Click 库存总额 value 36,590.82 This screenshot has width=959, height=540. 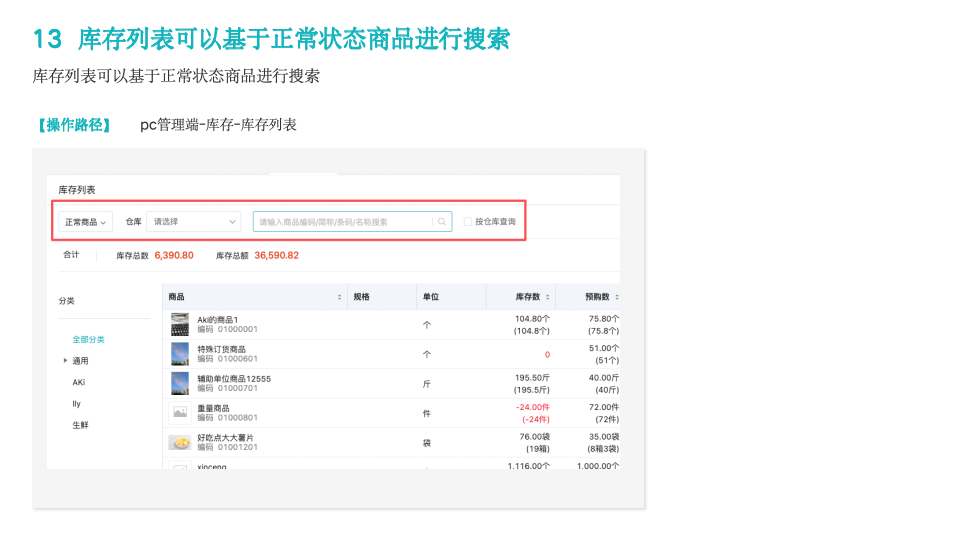pos(276,256)
